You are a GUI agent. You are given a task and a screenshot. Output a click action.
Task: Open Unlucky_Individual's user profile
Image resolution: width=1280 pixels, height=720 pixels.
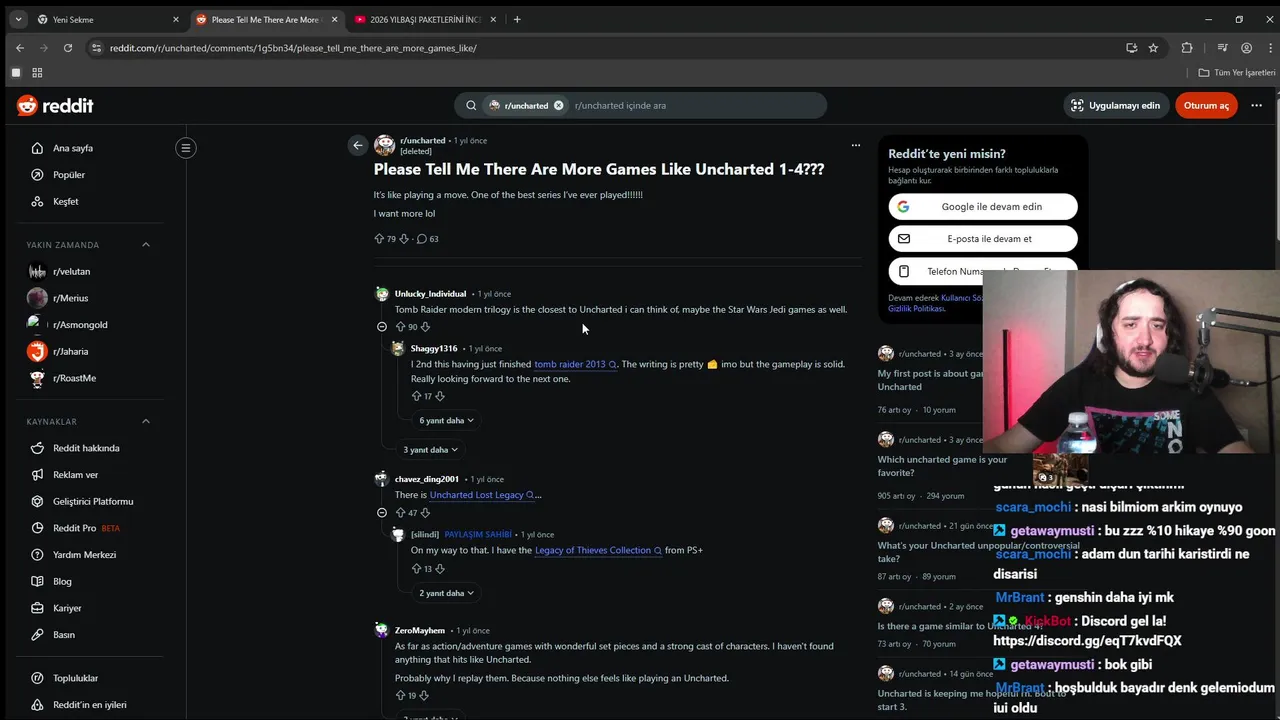[x=430, y=294]
